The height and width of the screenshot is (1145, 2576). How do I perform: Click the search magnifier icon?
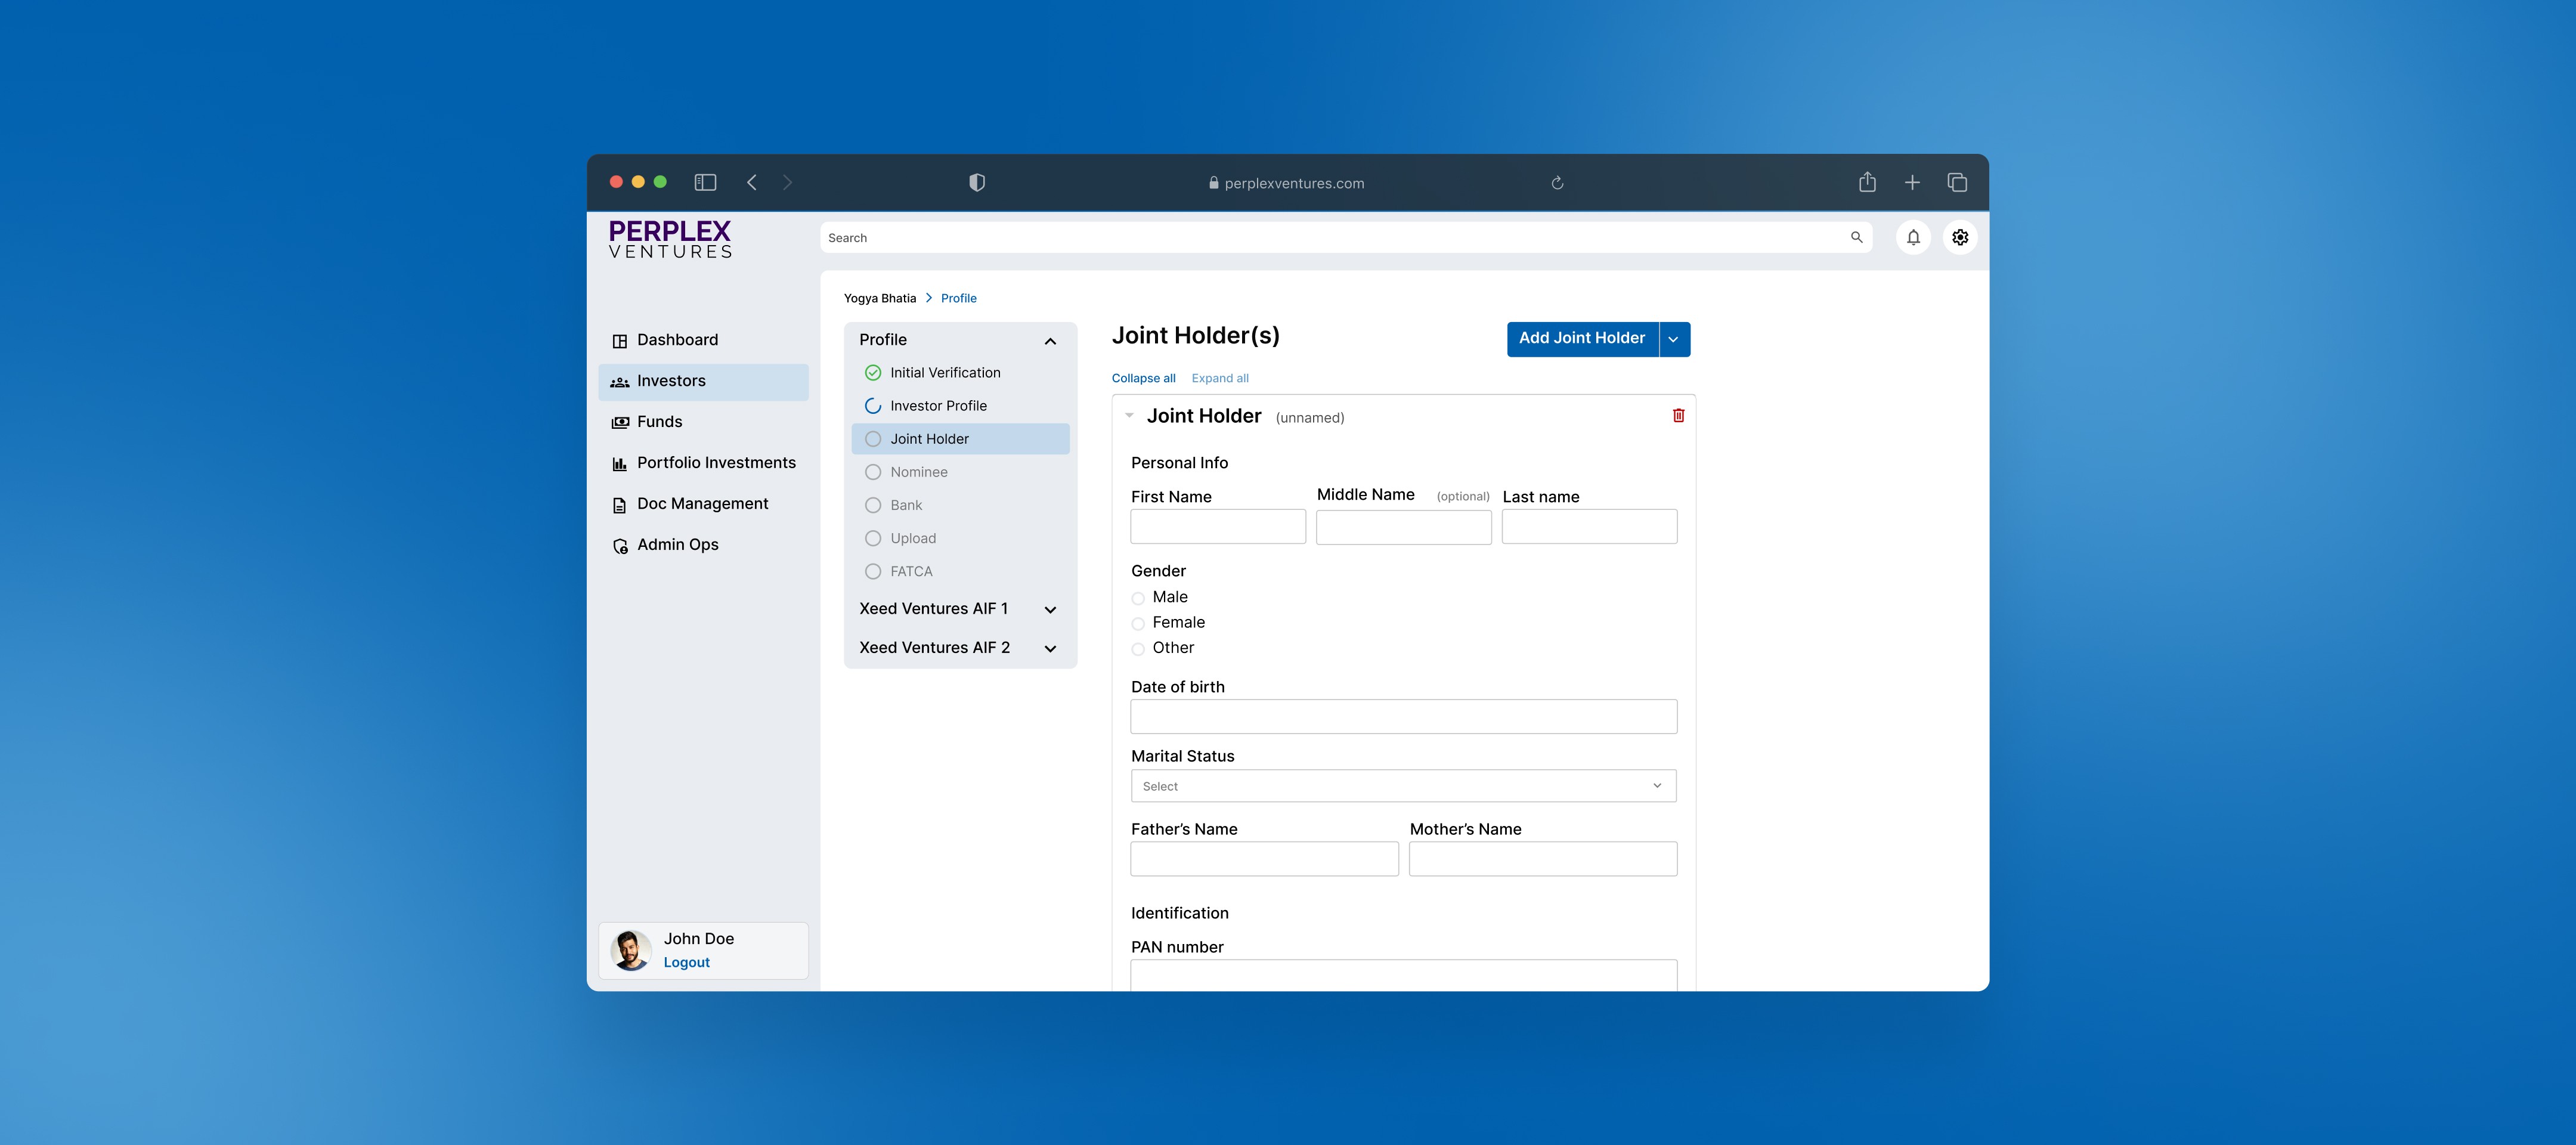[1856, 237]
